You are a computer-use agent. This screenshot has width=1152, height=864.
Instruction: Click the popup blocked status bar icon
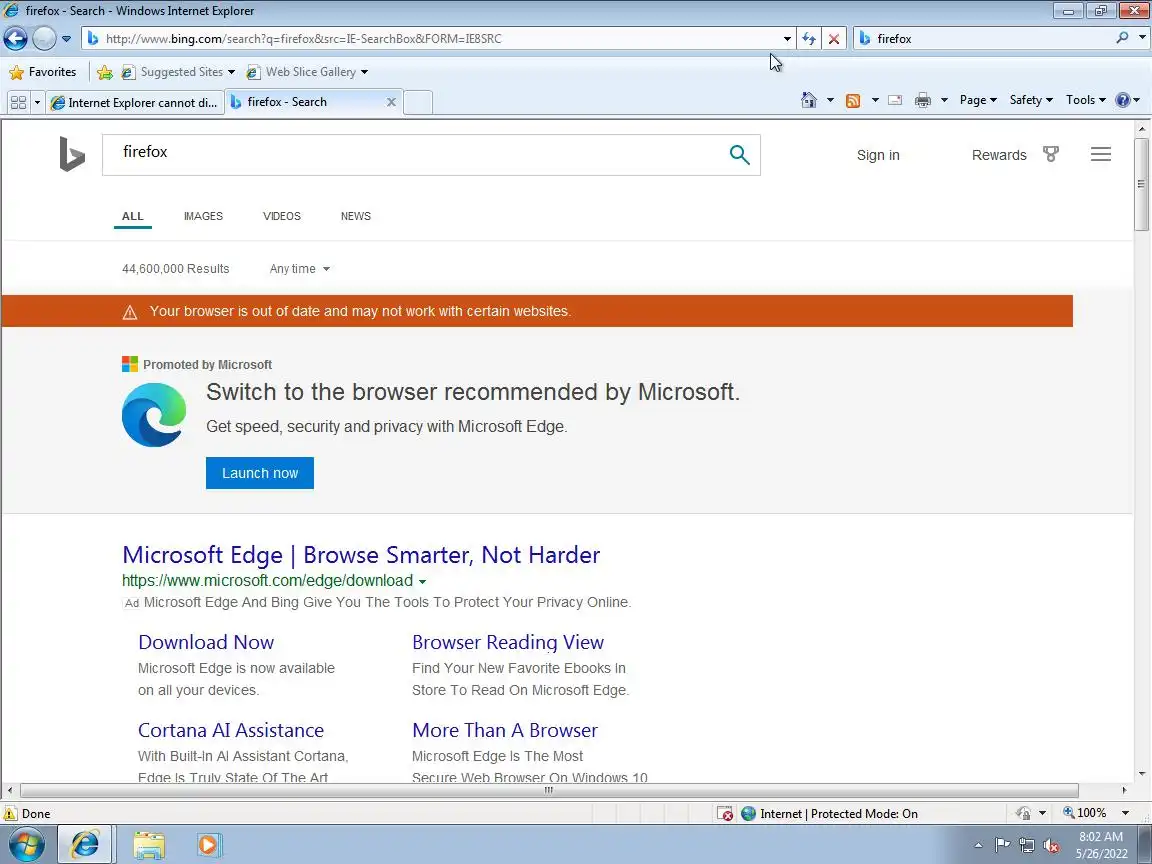725,813
